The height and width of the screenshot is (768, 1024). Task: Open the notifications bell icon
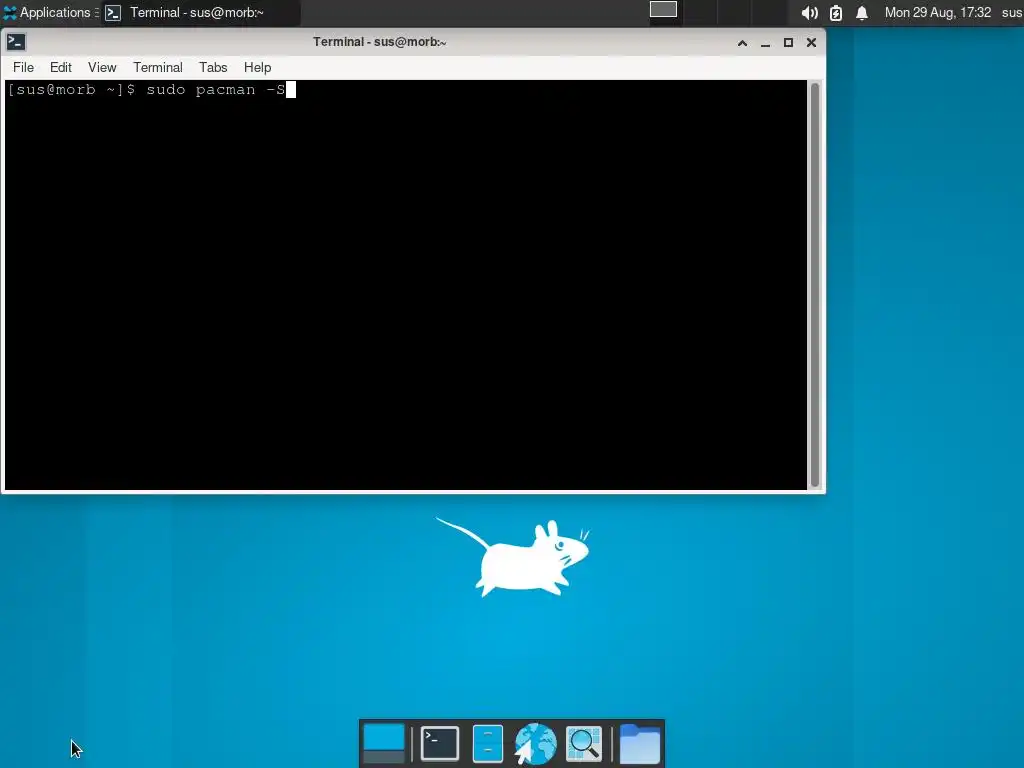coord(862,13)
